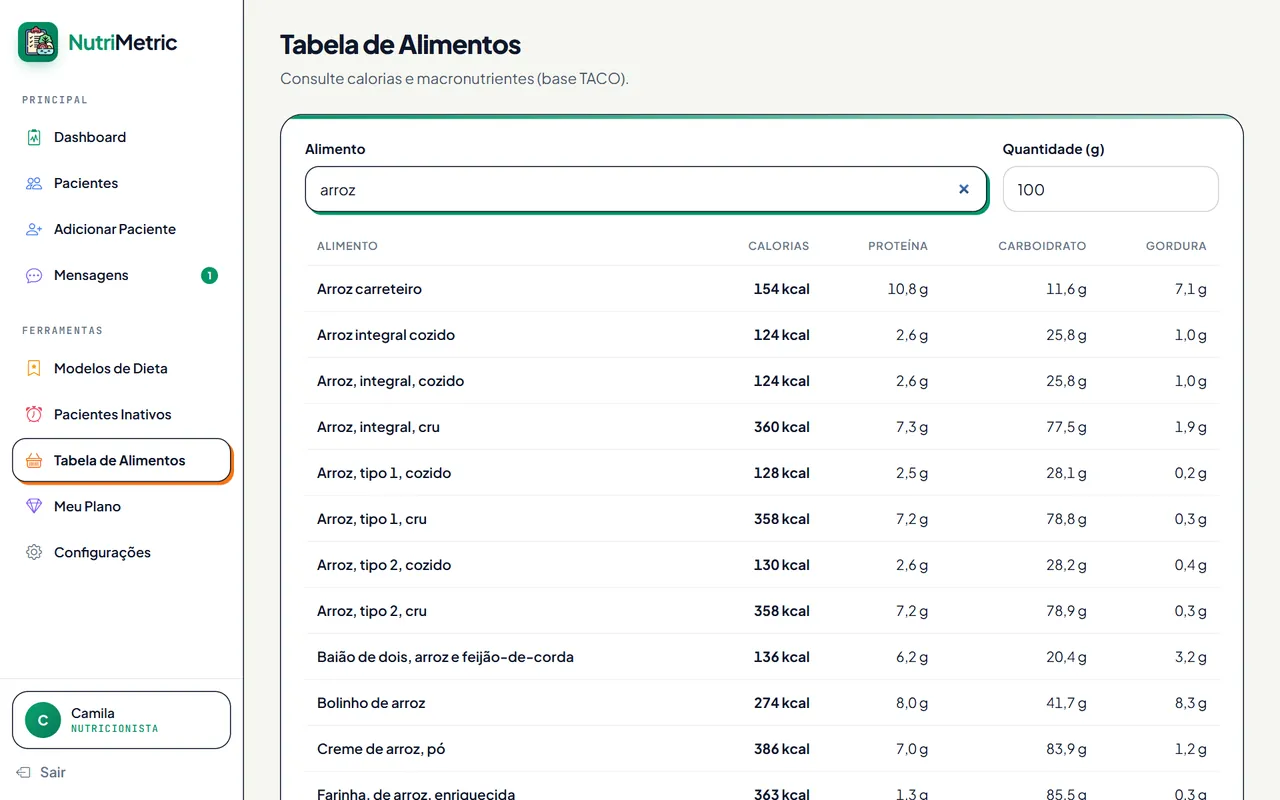Click the Proteína column header
Screen dimensions: 1280x800
coord(898,246)
